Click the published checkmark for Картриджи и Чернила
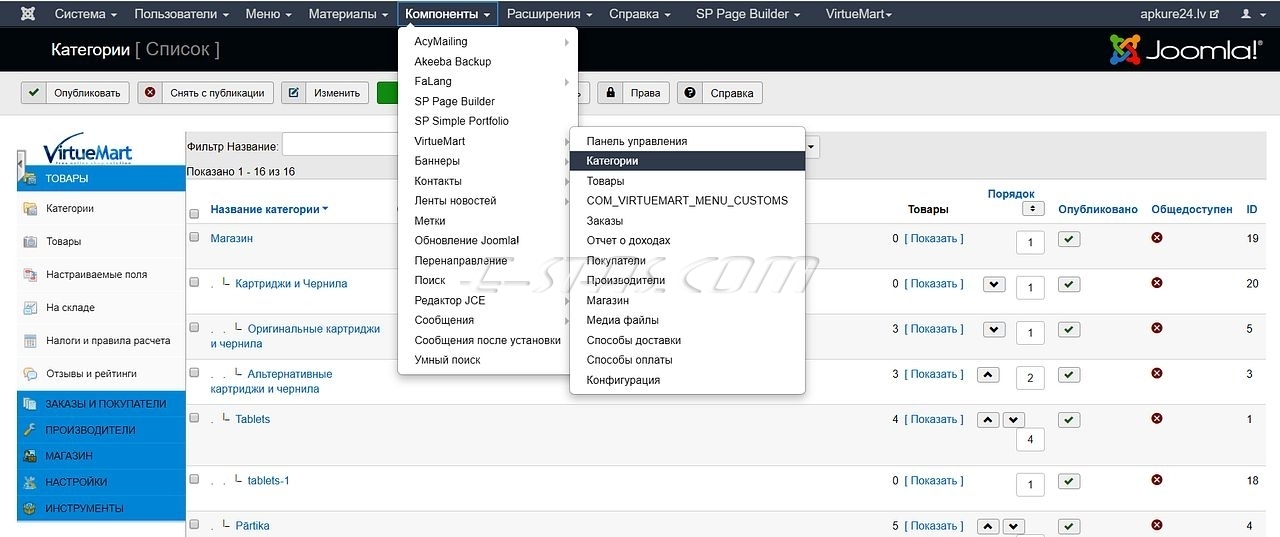1280x537 pixels. pyautogui.click(x=1069, y=284)
